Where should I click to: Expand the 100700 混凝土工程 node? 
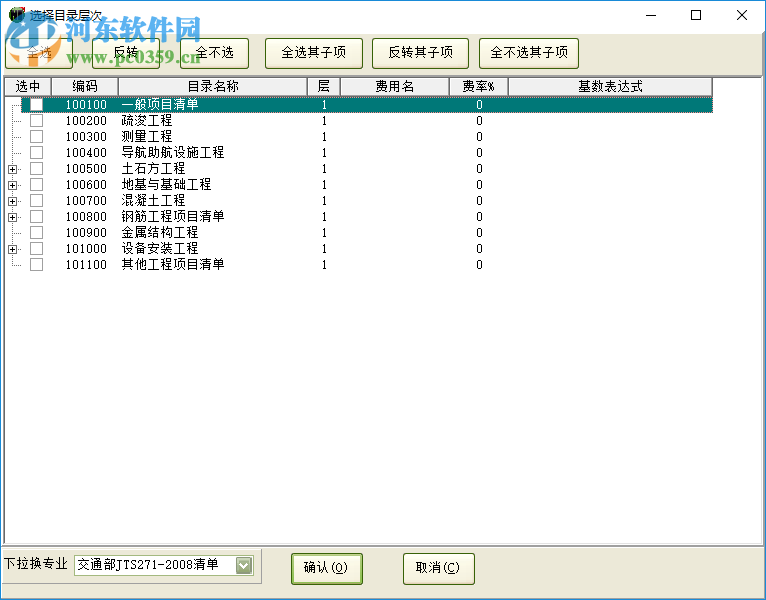13,201
